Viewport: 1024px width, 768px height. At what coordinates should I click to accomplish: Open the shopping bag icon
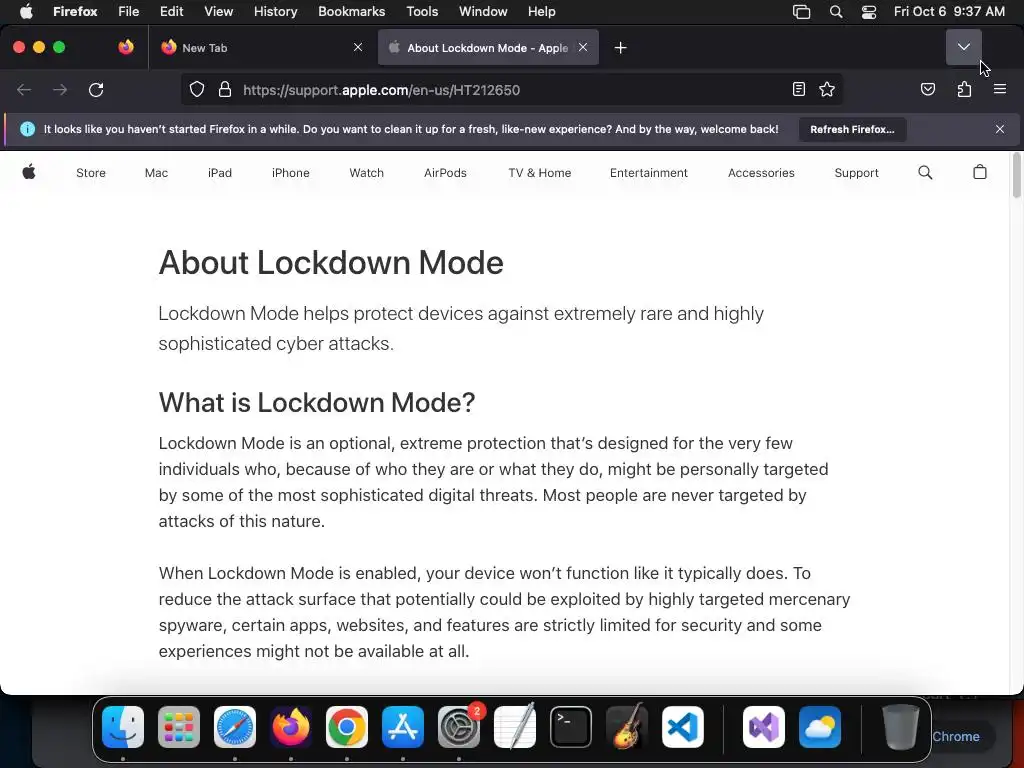click(x=980, y=172)
